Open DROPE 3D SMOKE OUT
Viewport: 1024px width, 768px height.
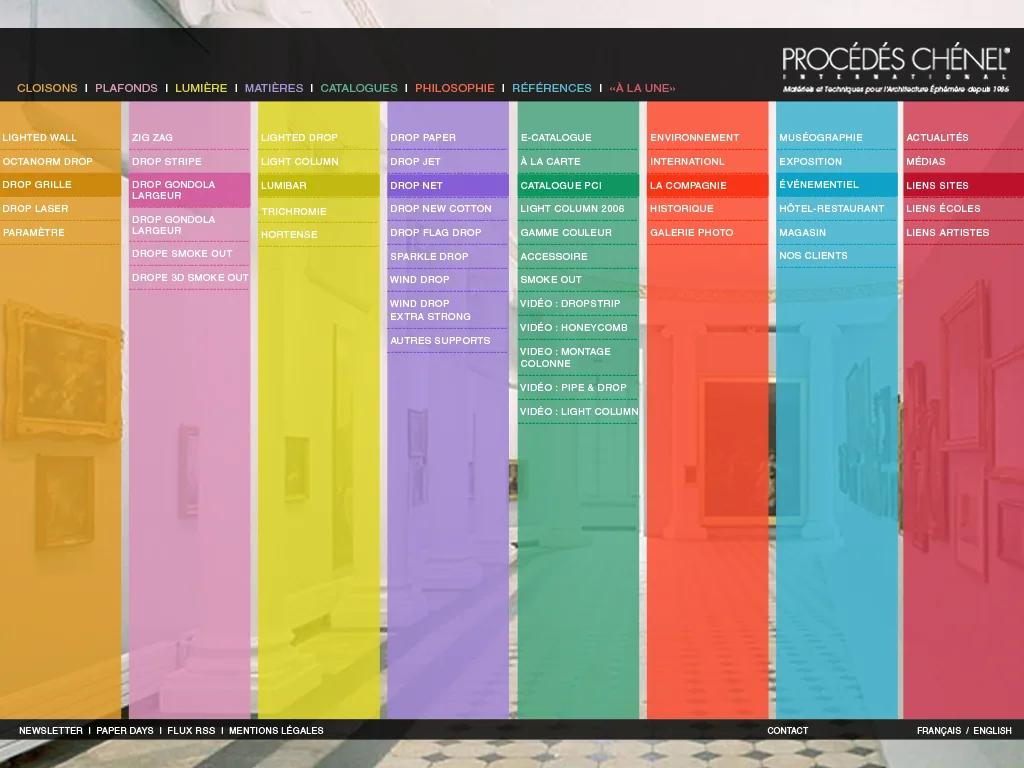190,278
